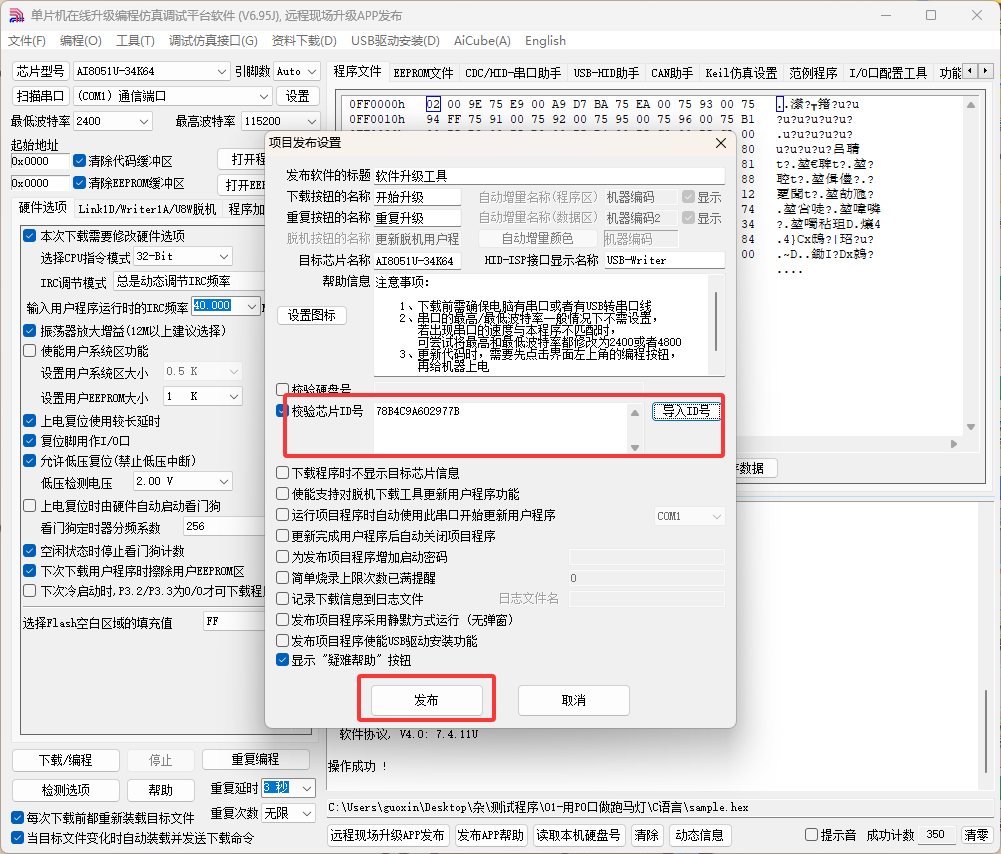The width and height of the screenshot is (1001, 854).
Task: Click up arrow of chip ID list
Action: pyautogui.click(x=635, y=413)
